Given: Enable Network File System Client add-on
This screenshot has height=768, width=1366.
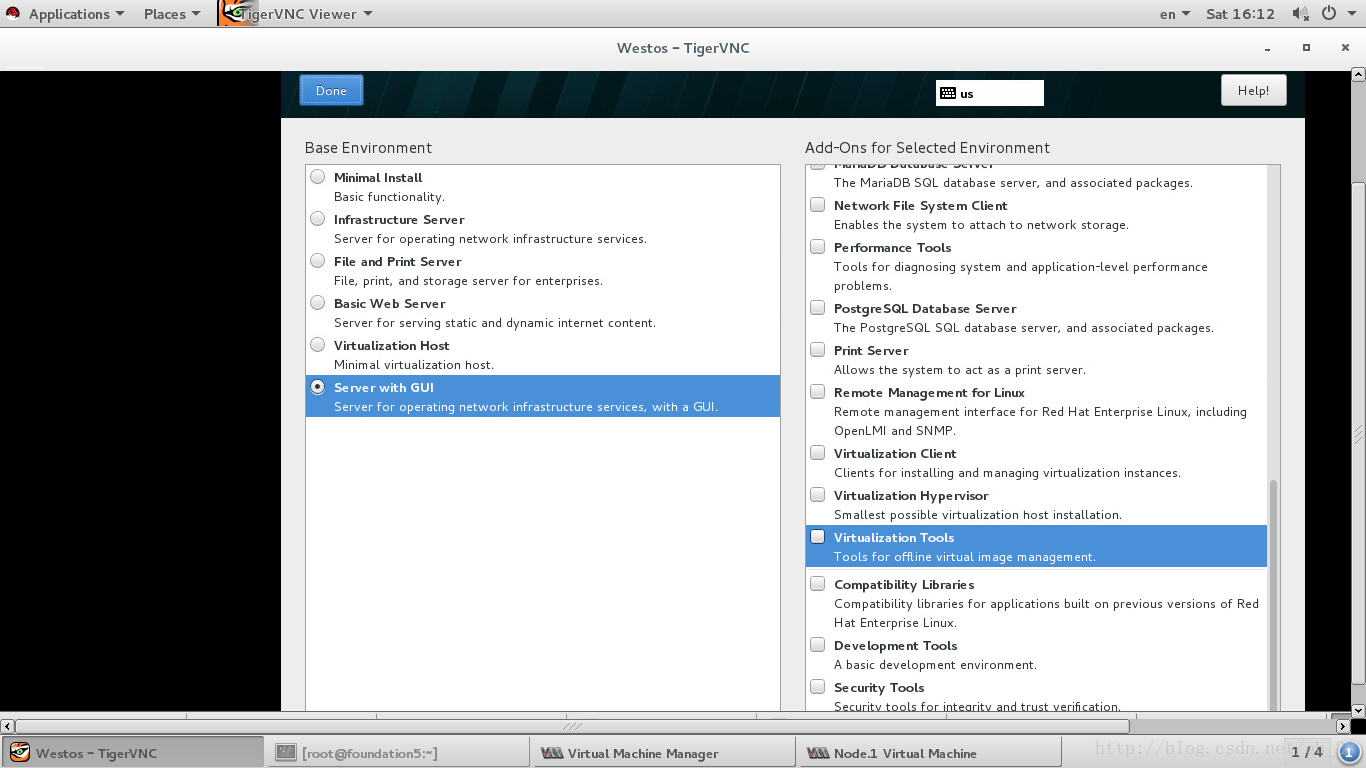Looking at the screenshot, I should (x=817, y=205).
